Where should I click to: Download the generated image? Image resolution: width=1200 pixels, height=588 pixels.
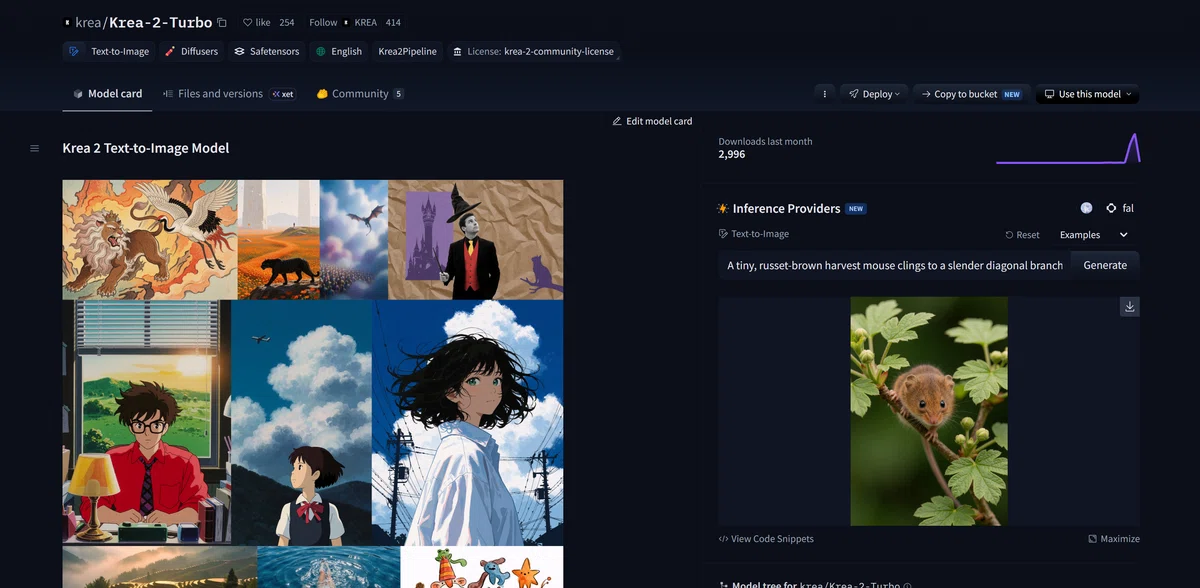(x=1130, y=306)
